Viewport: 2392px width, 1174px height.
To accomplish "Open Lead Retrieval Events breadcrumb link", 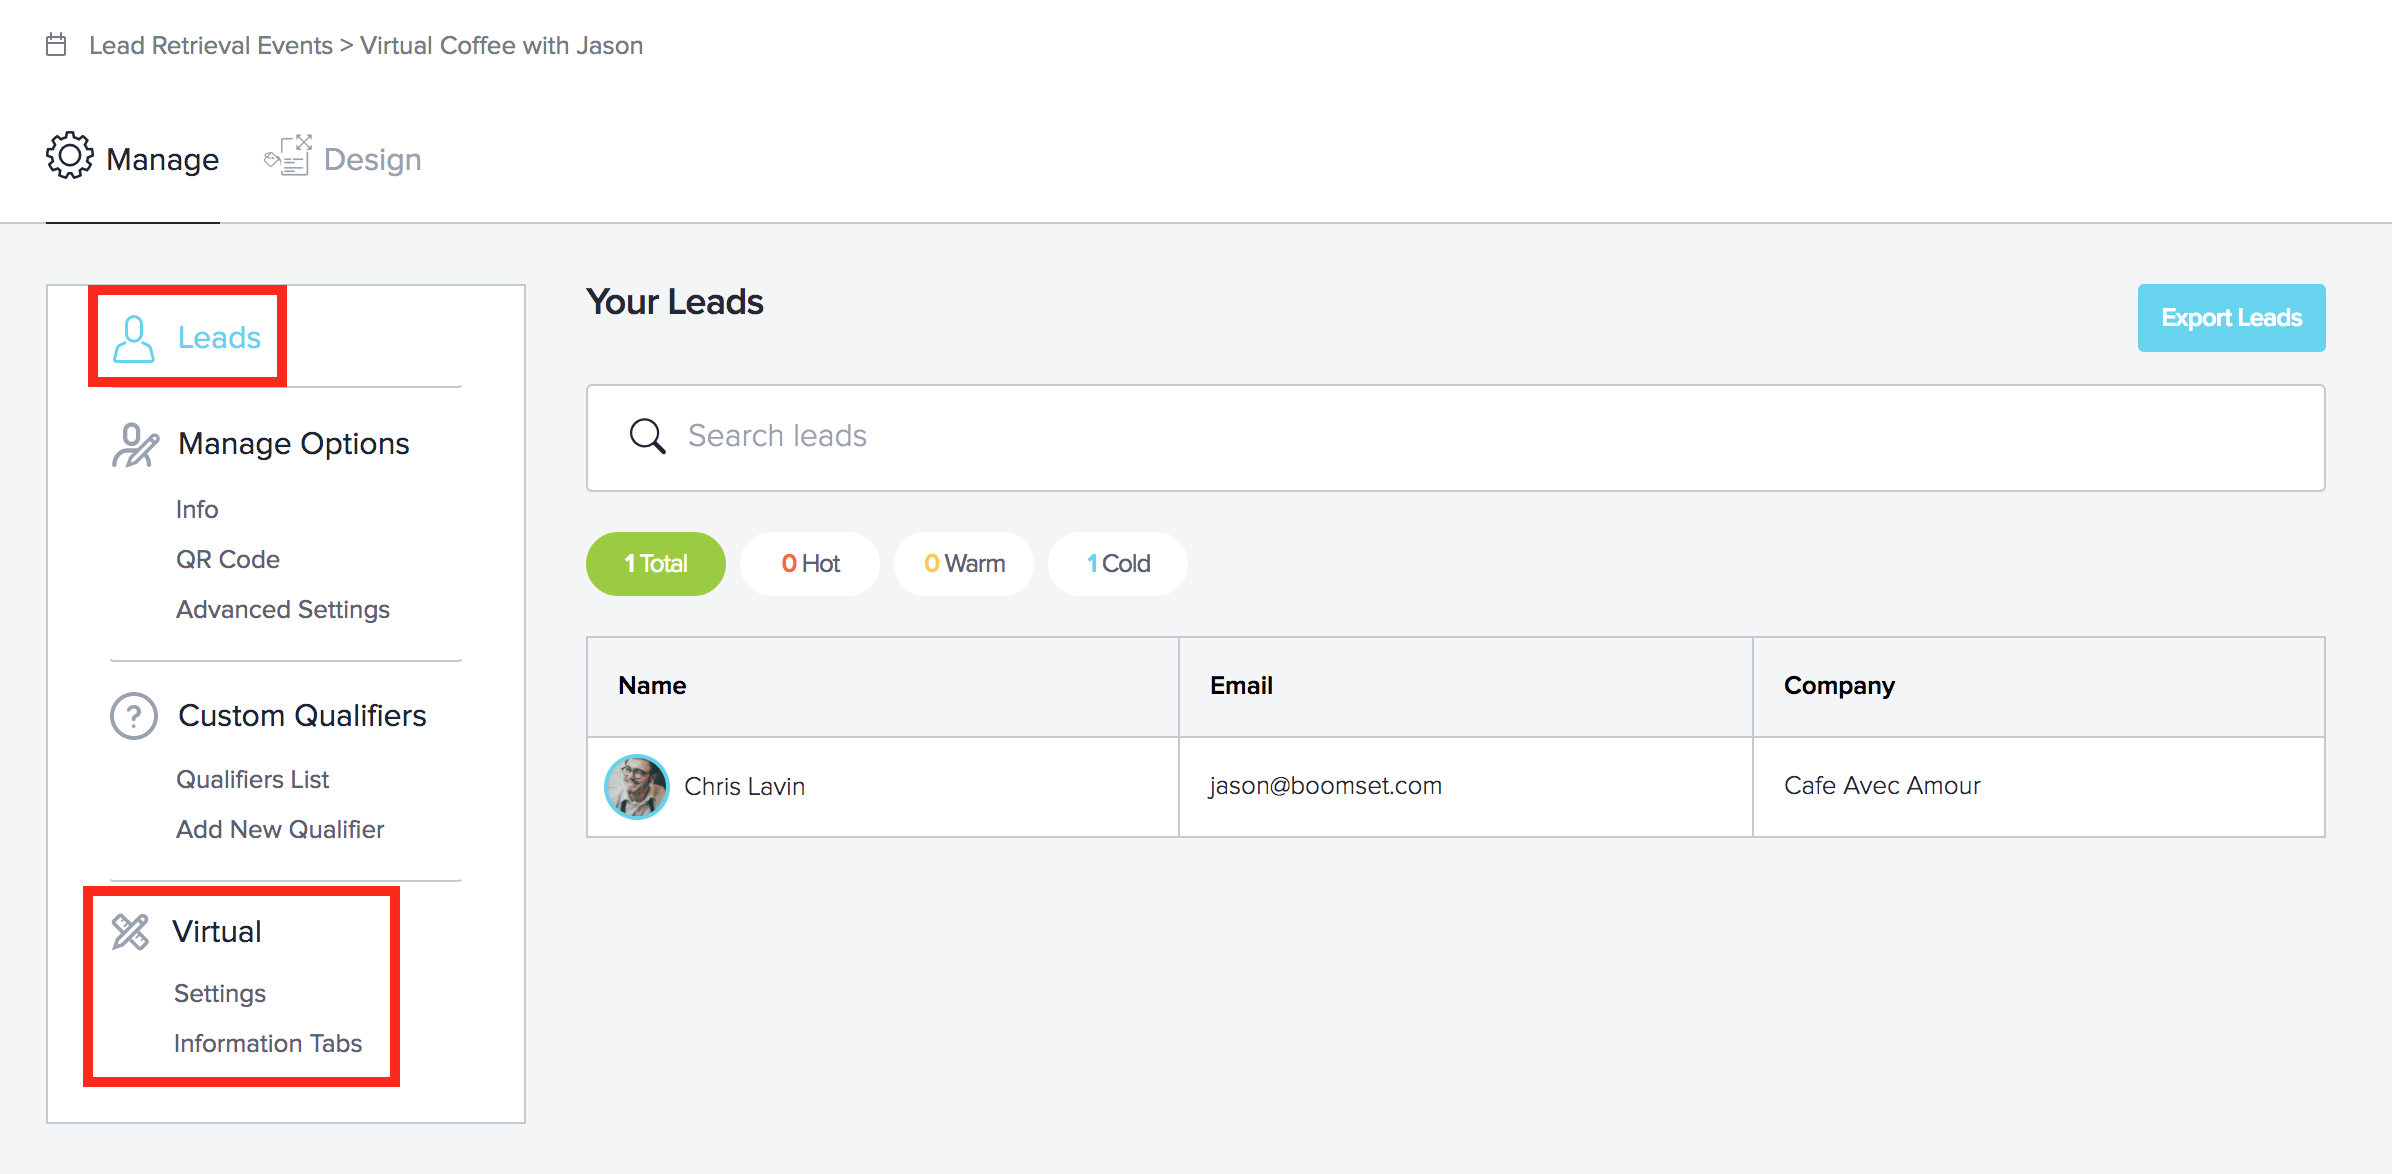I will coord(211,46).
